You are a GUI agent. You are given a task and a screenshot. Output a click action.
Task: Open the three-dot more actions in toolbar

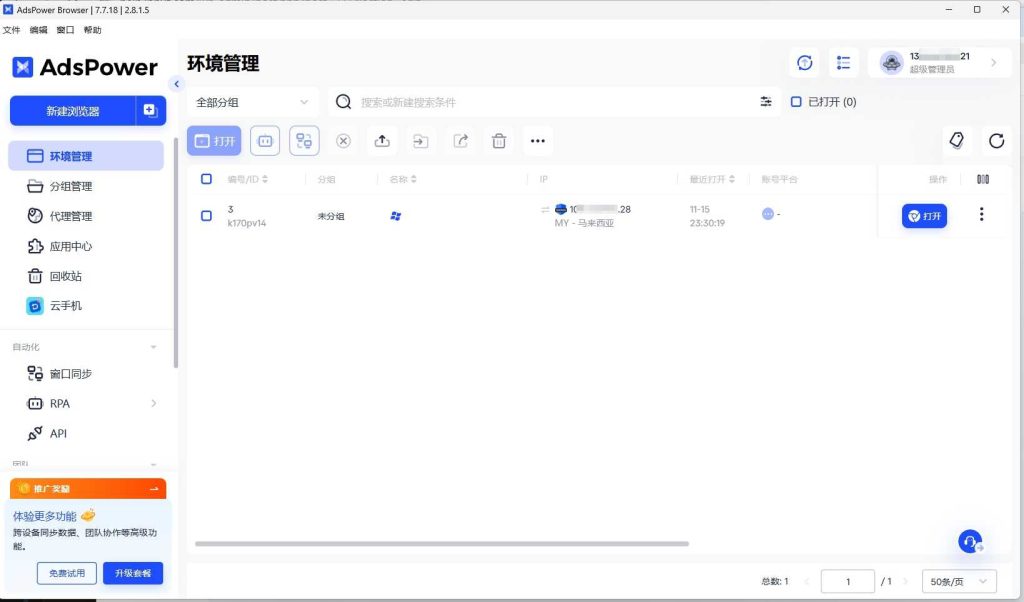(x=537, y=141)
